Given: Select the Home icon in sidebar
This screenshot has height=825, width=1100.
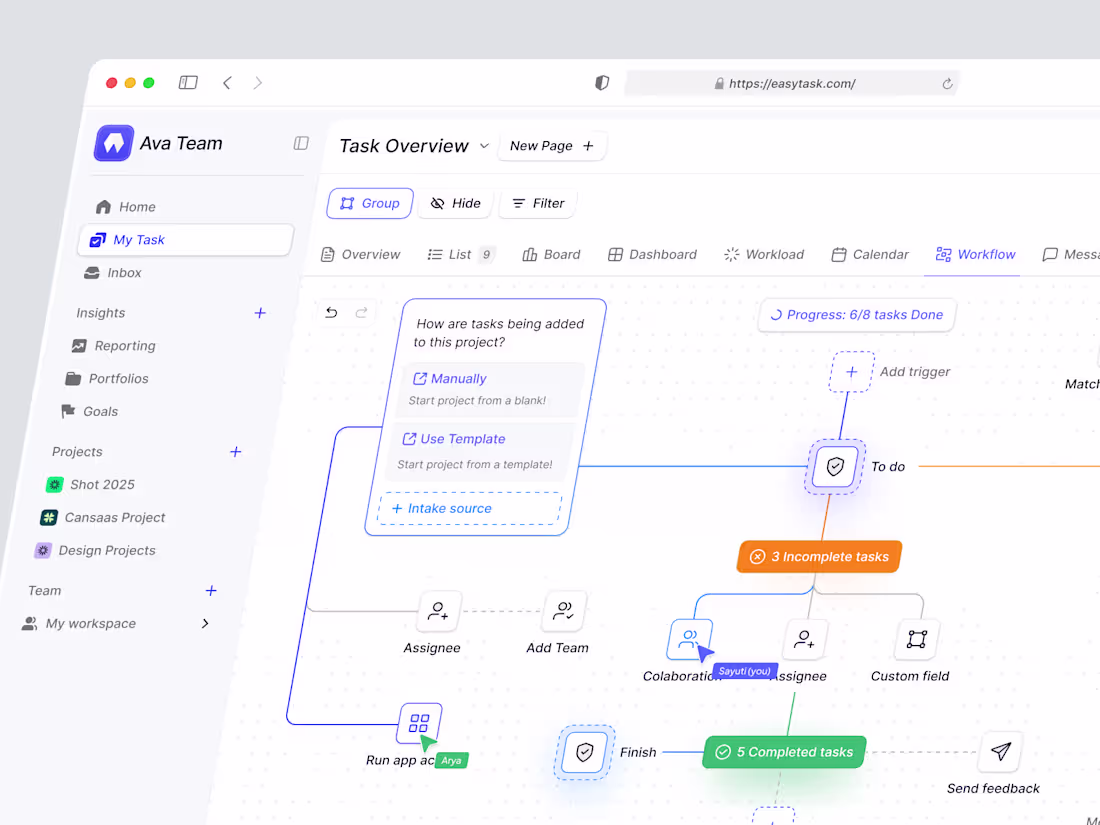Looking at the screenshot, I should [x=104, y=206].
